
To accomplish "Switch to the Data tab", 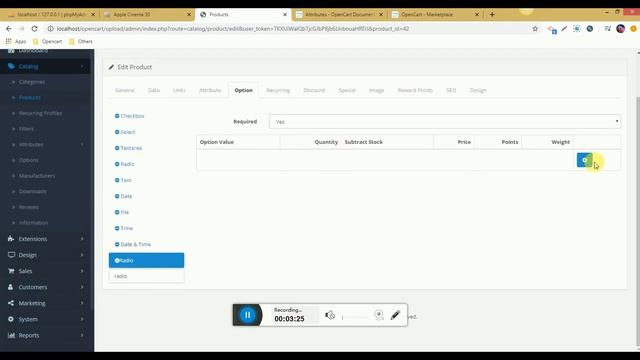I will (153, 90).
